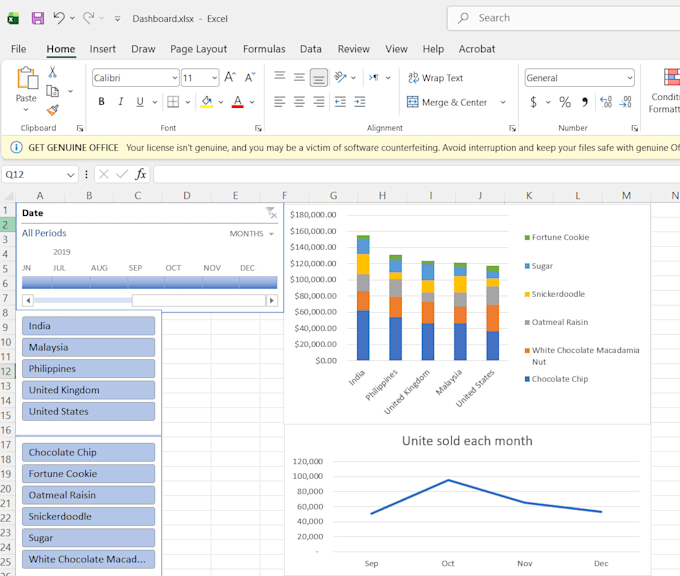Switch to the Insert tab
Viewport: 680px width, 576px height.
tap(103, 49)
